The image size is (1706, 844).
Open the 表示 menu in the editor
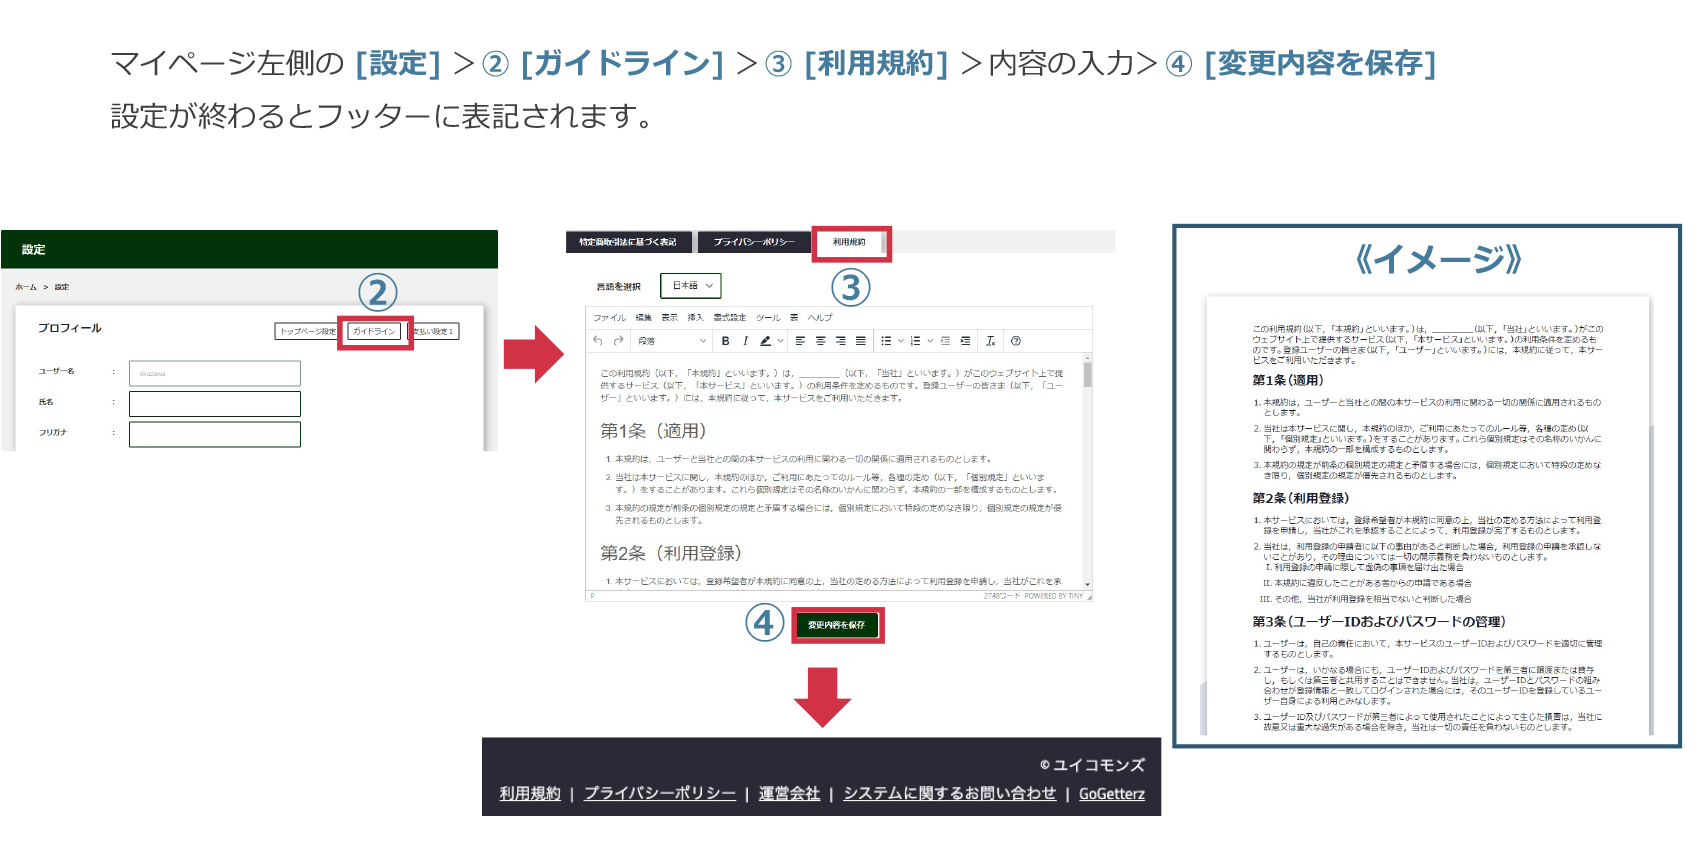pos(669,317)
